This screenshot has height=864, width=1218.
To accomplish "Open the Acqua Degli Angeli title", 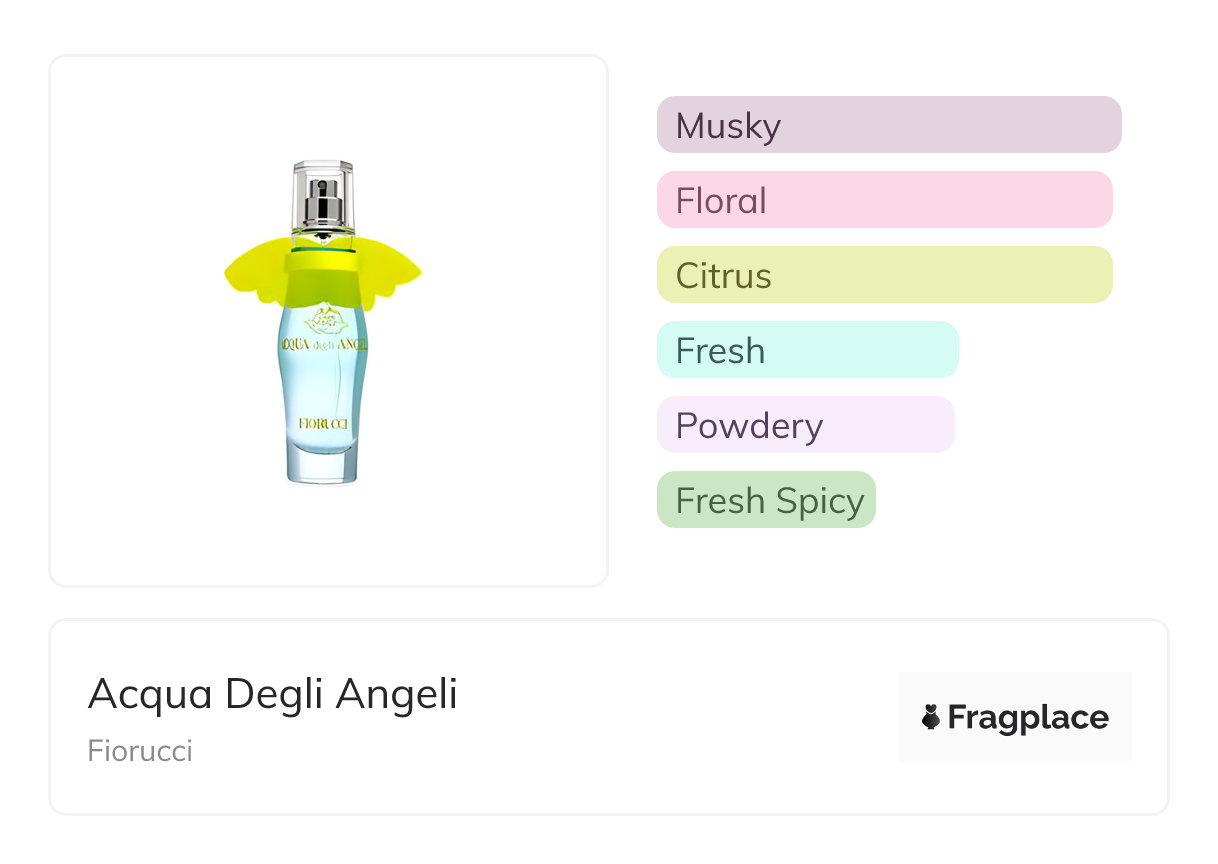I will click(272, 694).
